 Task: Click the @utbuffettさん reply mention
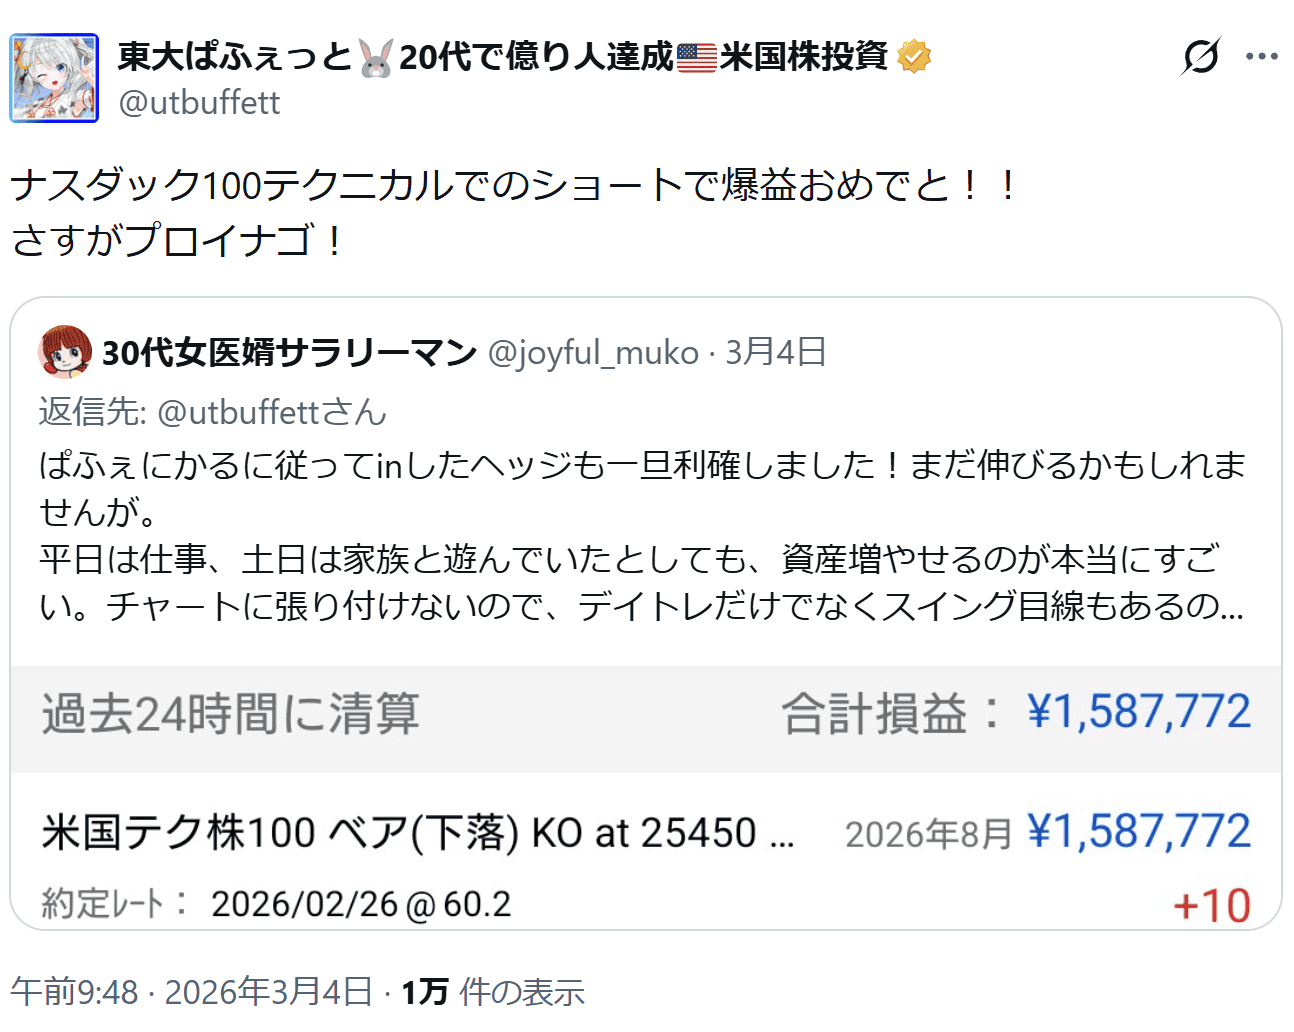click(x=271, y=412)
